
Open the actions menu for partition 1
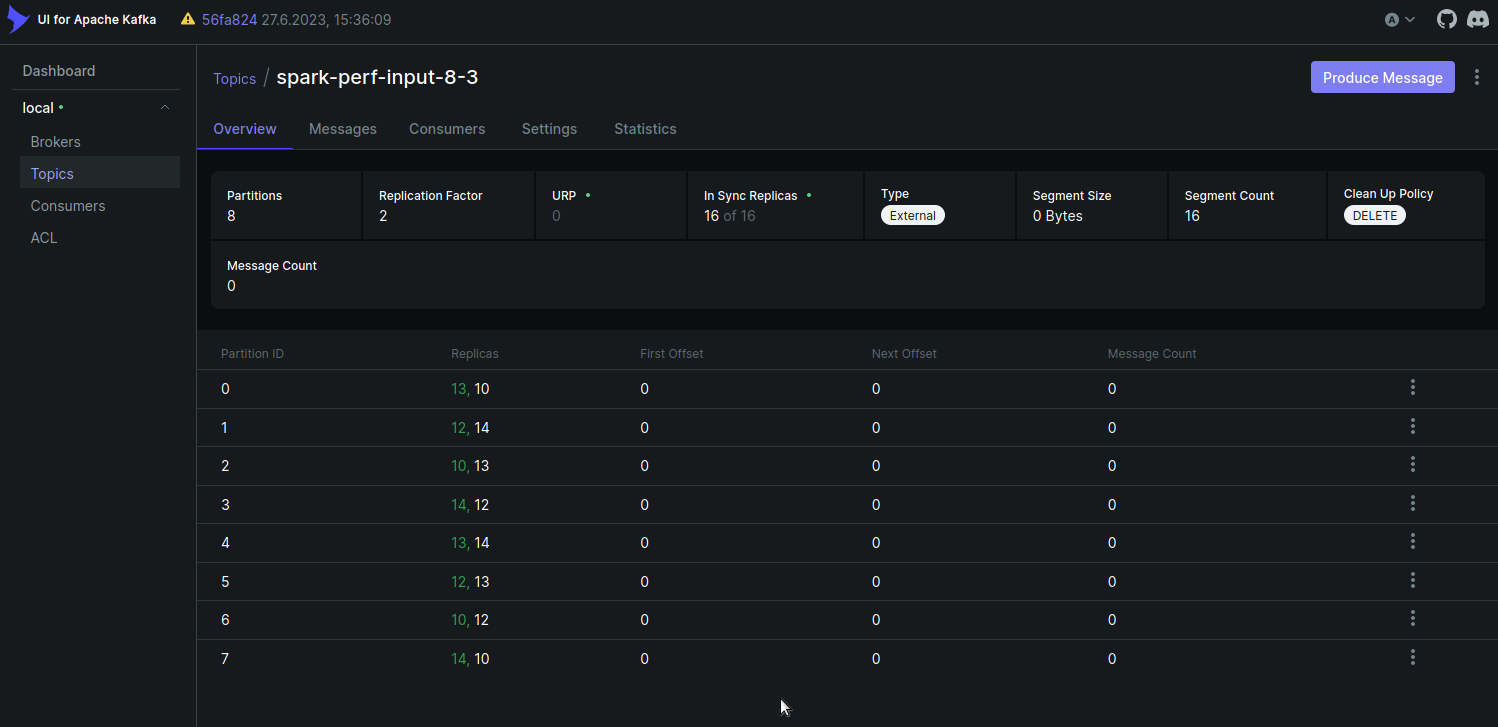pos(1413,426)
